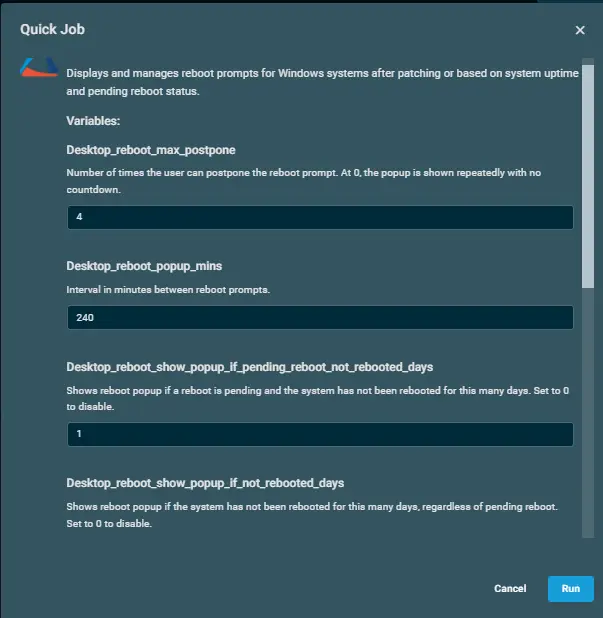This screenshot has width=603, height=618.
Task: Click the Desktop_reboot_popup_mins label
Action: click(x=144, y=266)
